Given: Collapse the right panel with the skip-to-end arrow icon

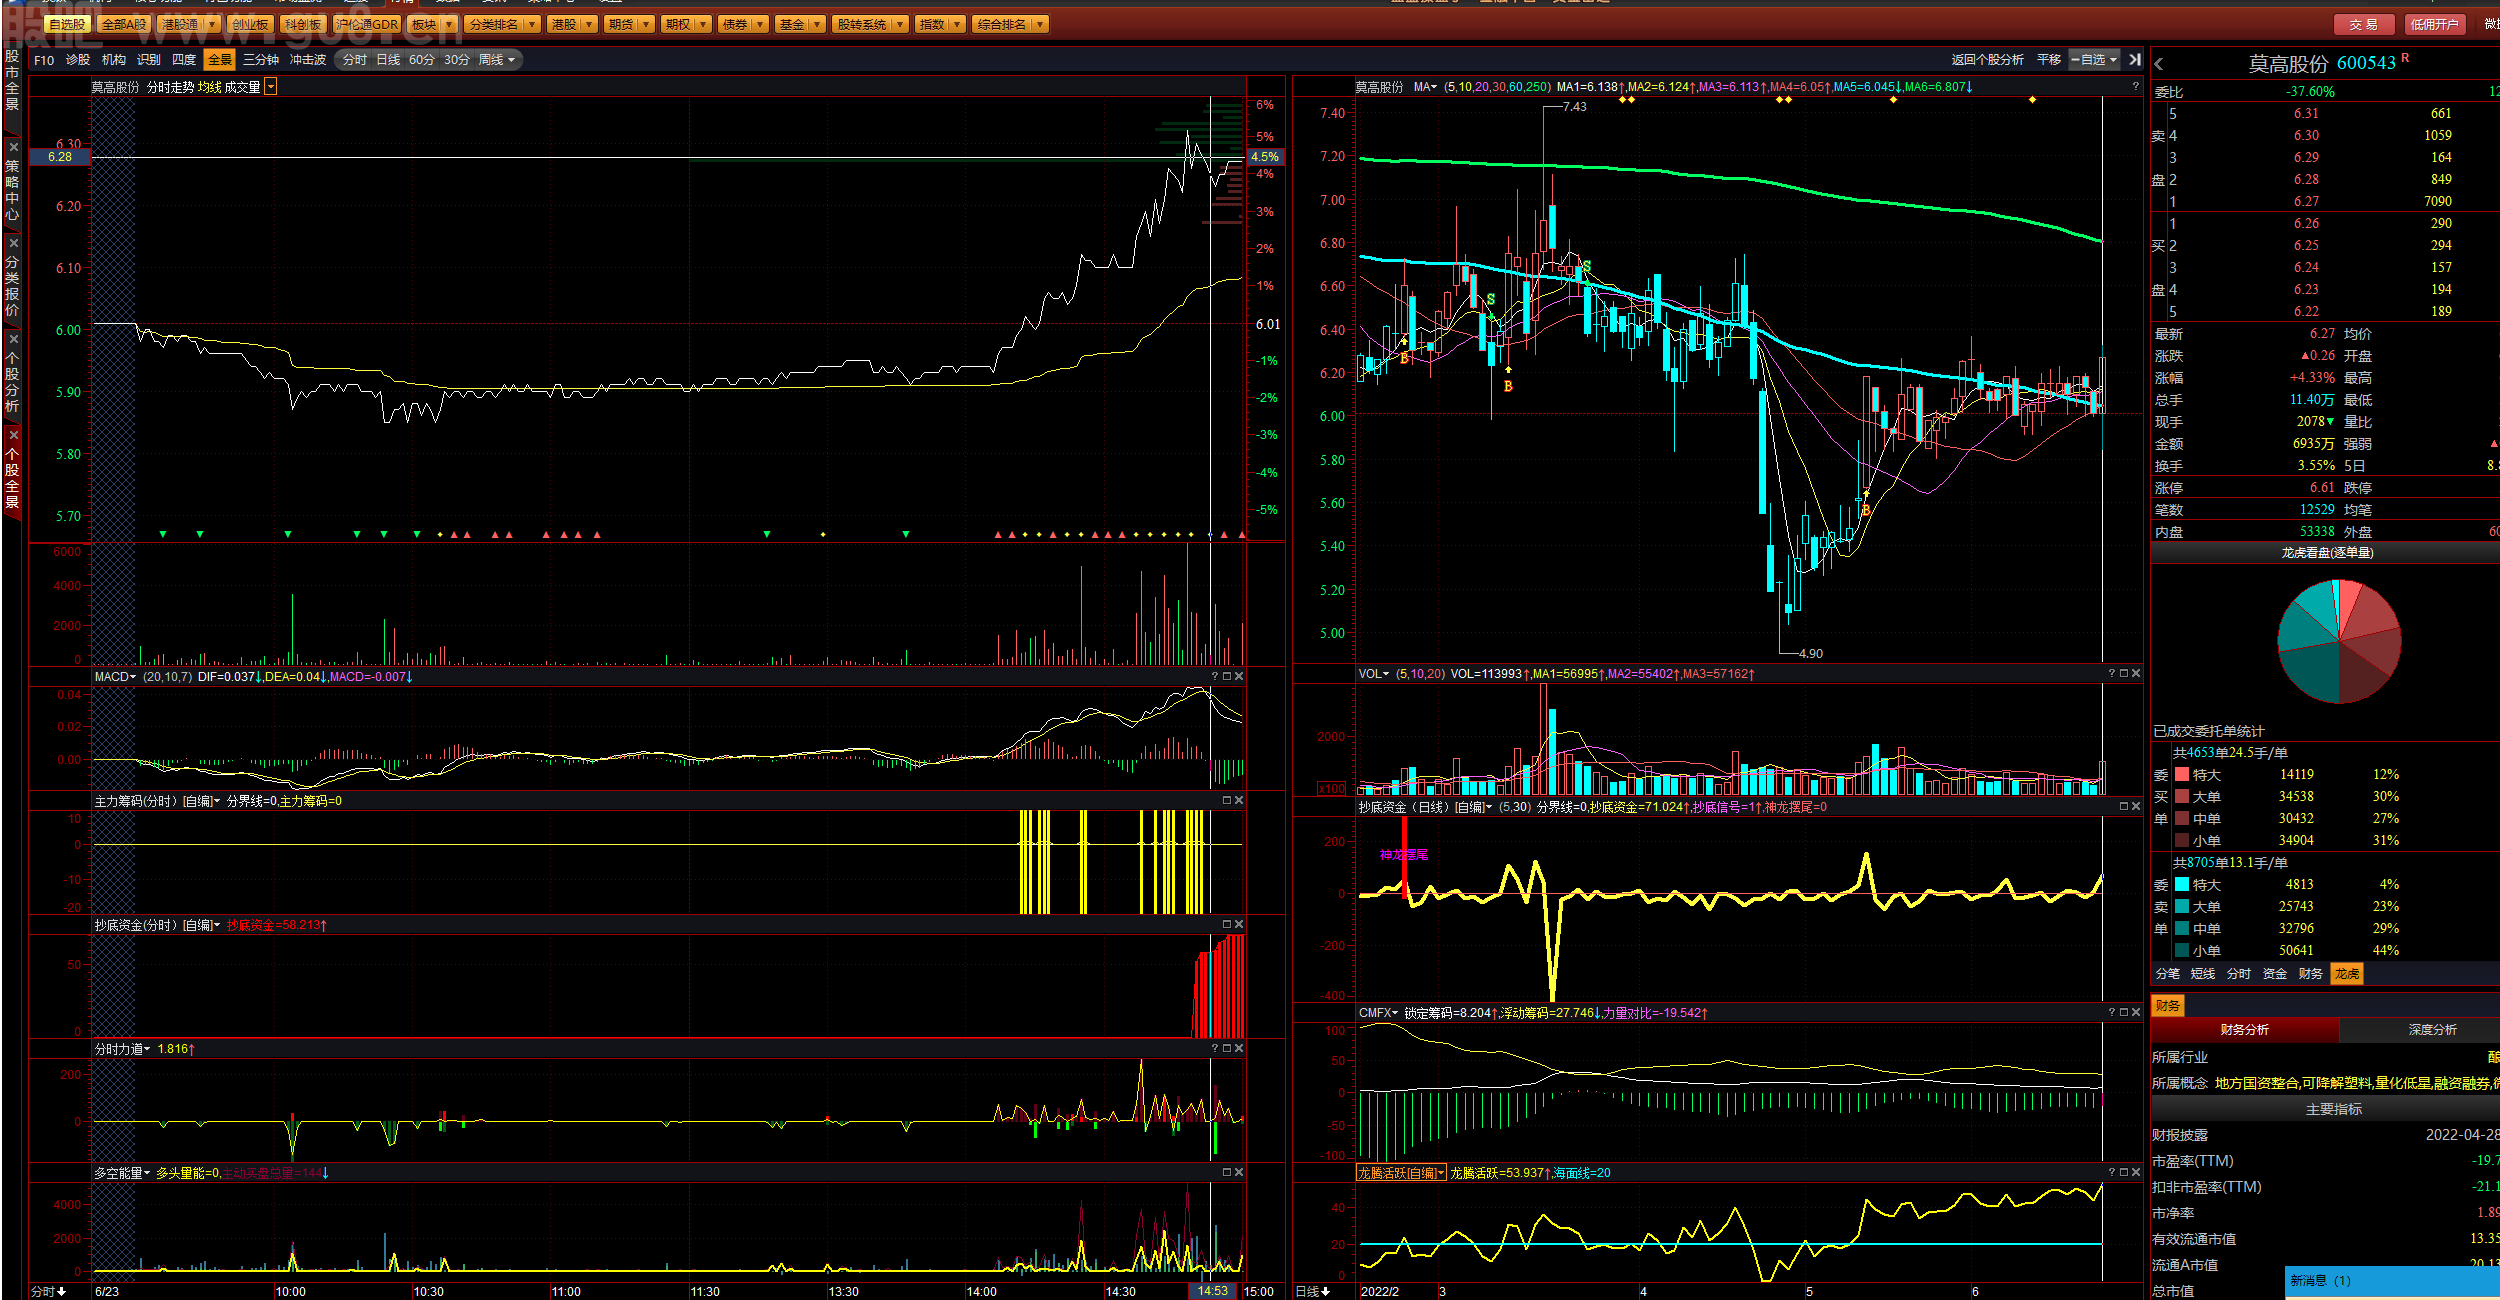Looking at the screenshot, I should coord(2135,60).
